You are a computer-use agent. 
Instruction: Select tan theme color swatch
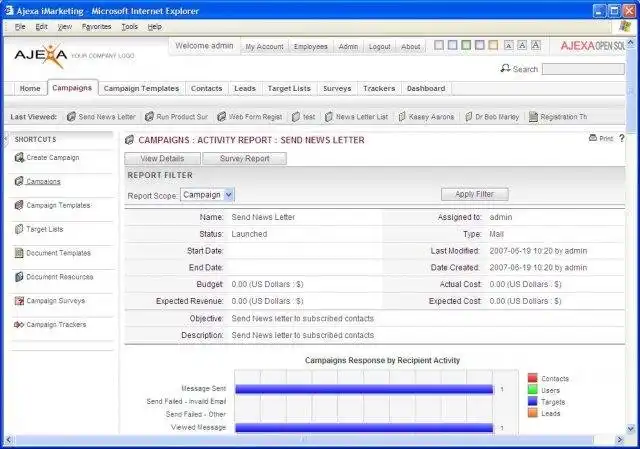[x=493, y=45]
